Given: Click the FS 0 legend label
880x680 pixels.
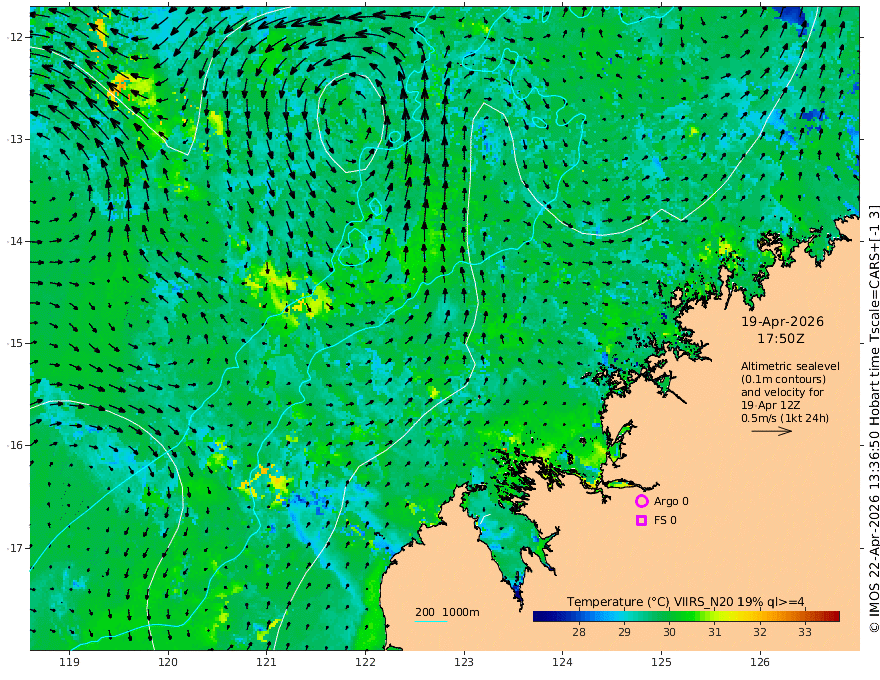Looking at the screenshot, I should (x=665, y=521).
